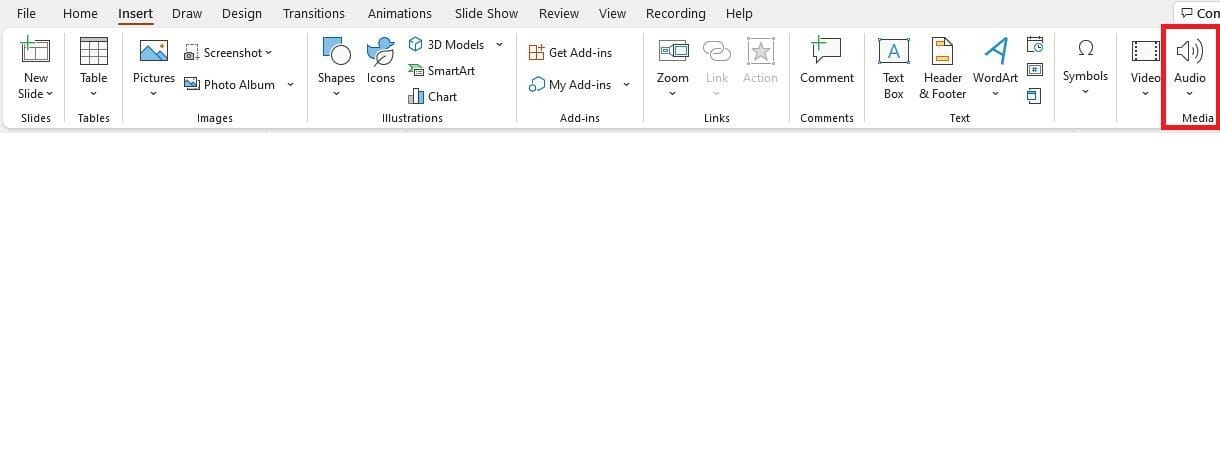Open the Shapes gallery
This screenshot has width=1220, height=460.
[336, 69]
